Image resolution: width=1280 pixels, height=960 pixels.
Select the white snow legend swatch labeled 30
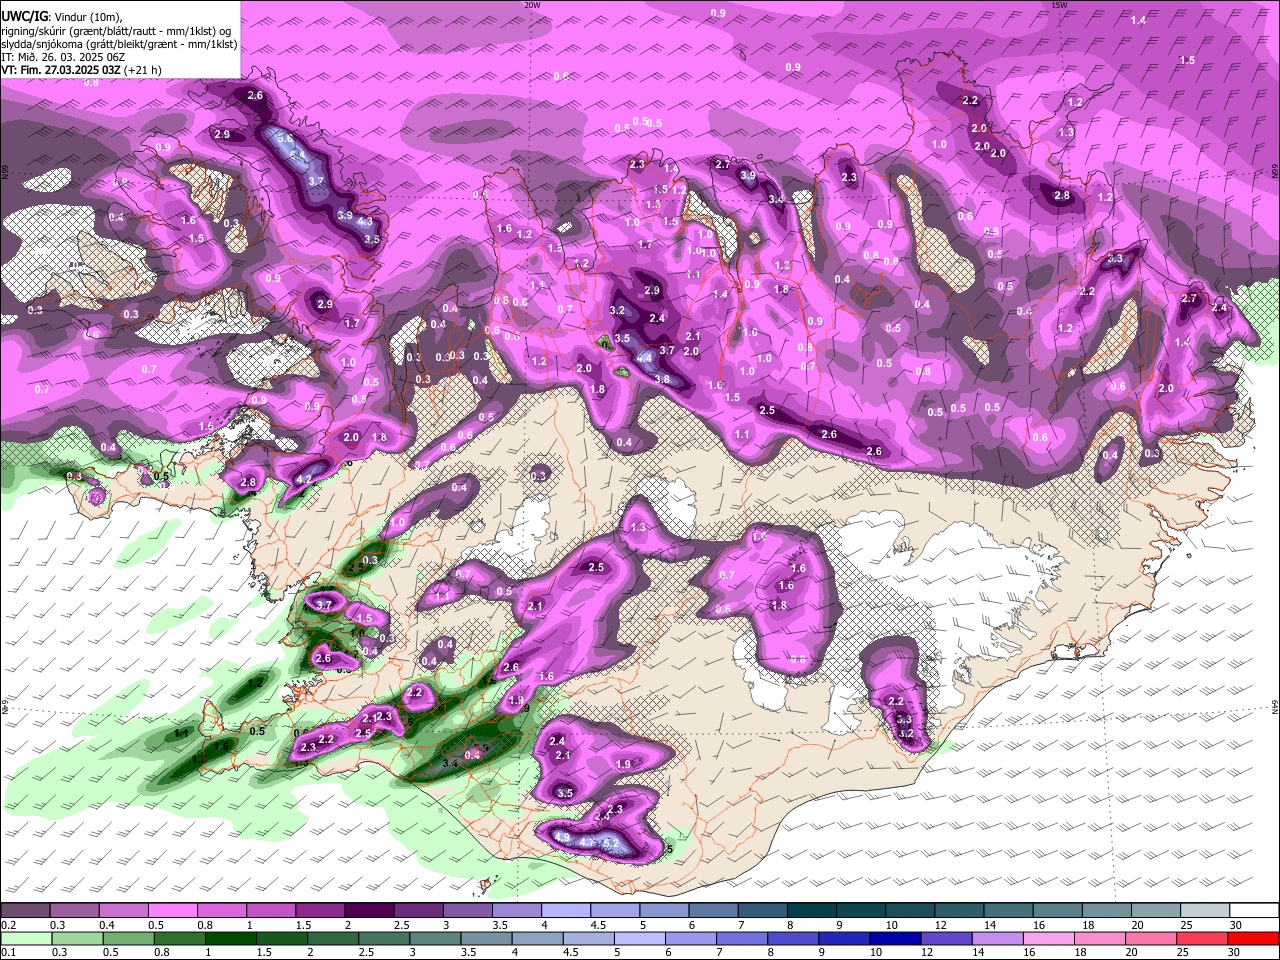[1254, 911]
